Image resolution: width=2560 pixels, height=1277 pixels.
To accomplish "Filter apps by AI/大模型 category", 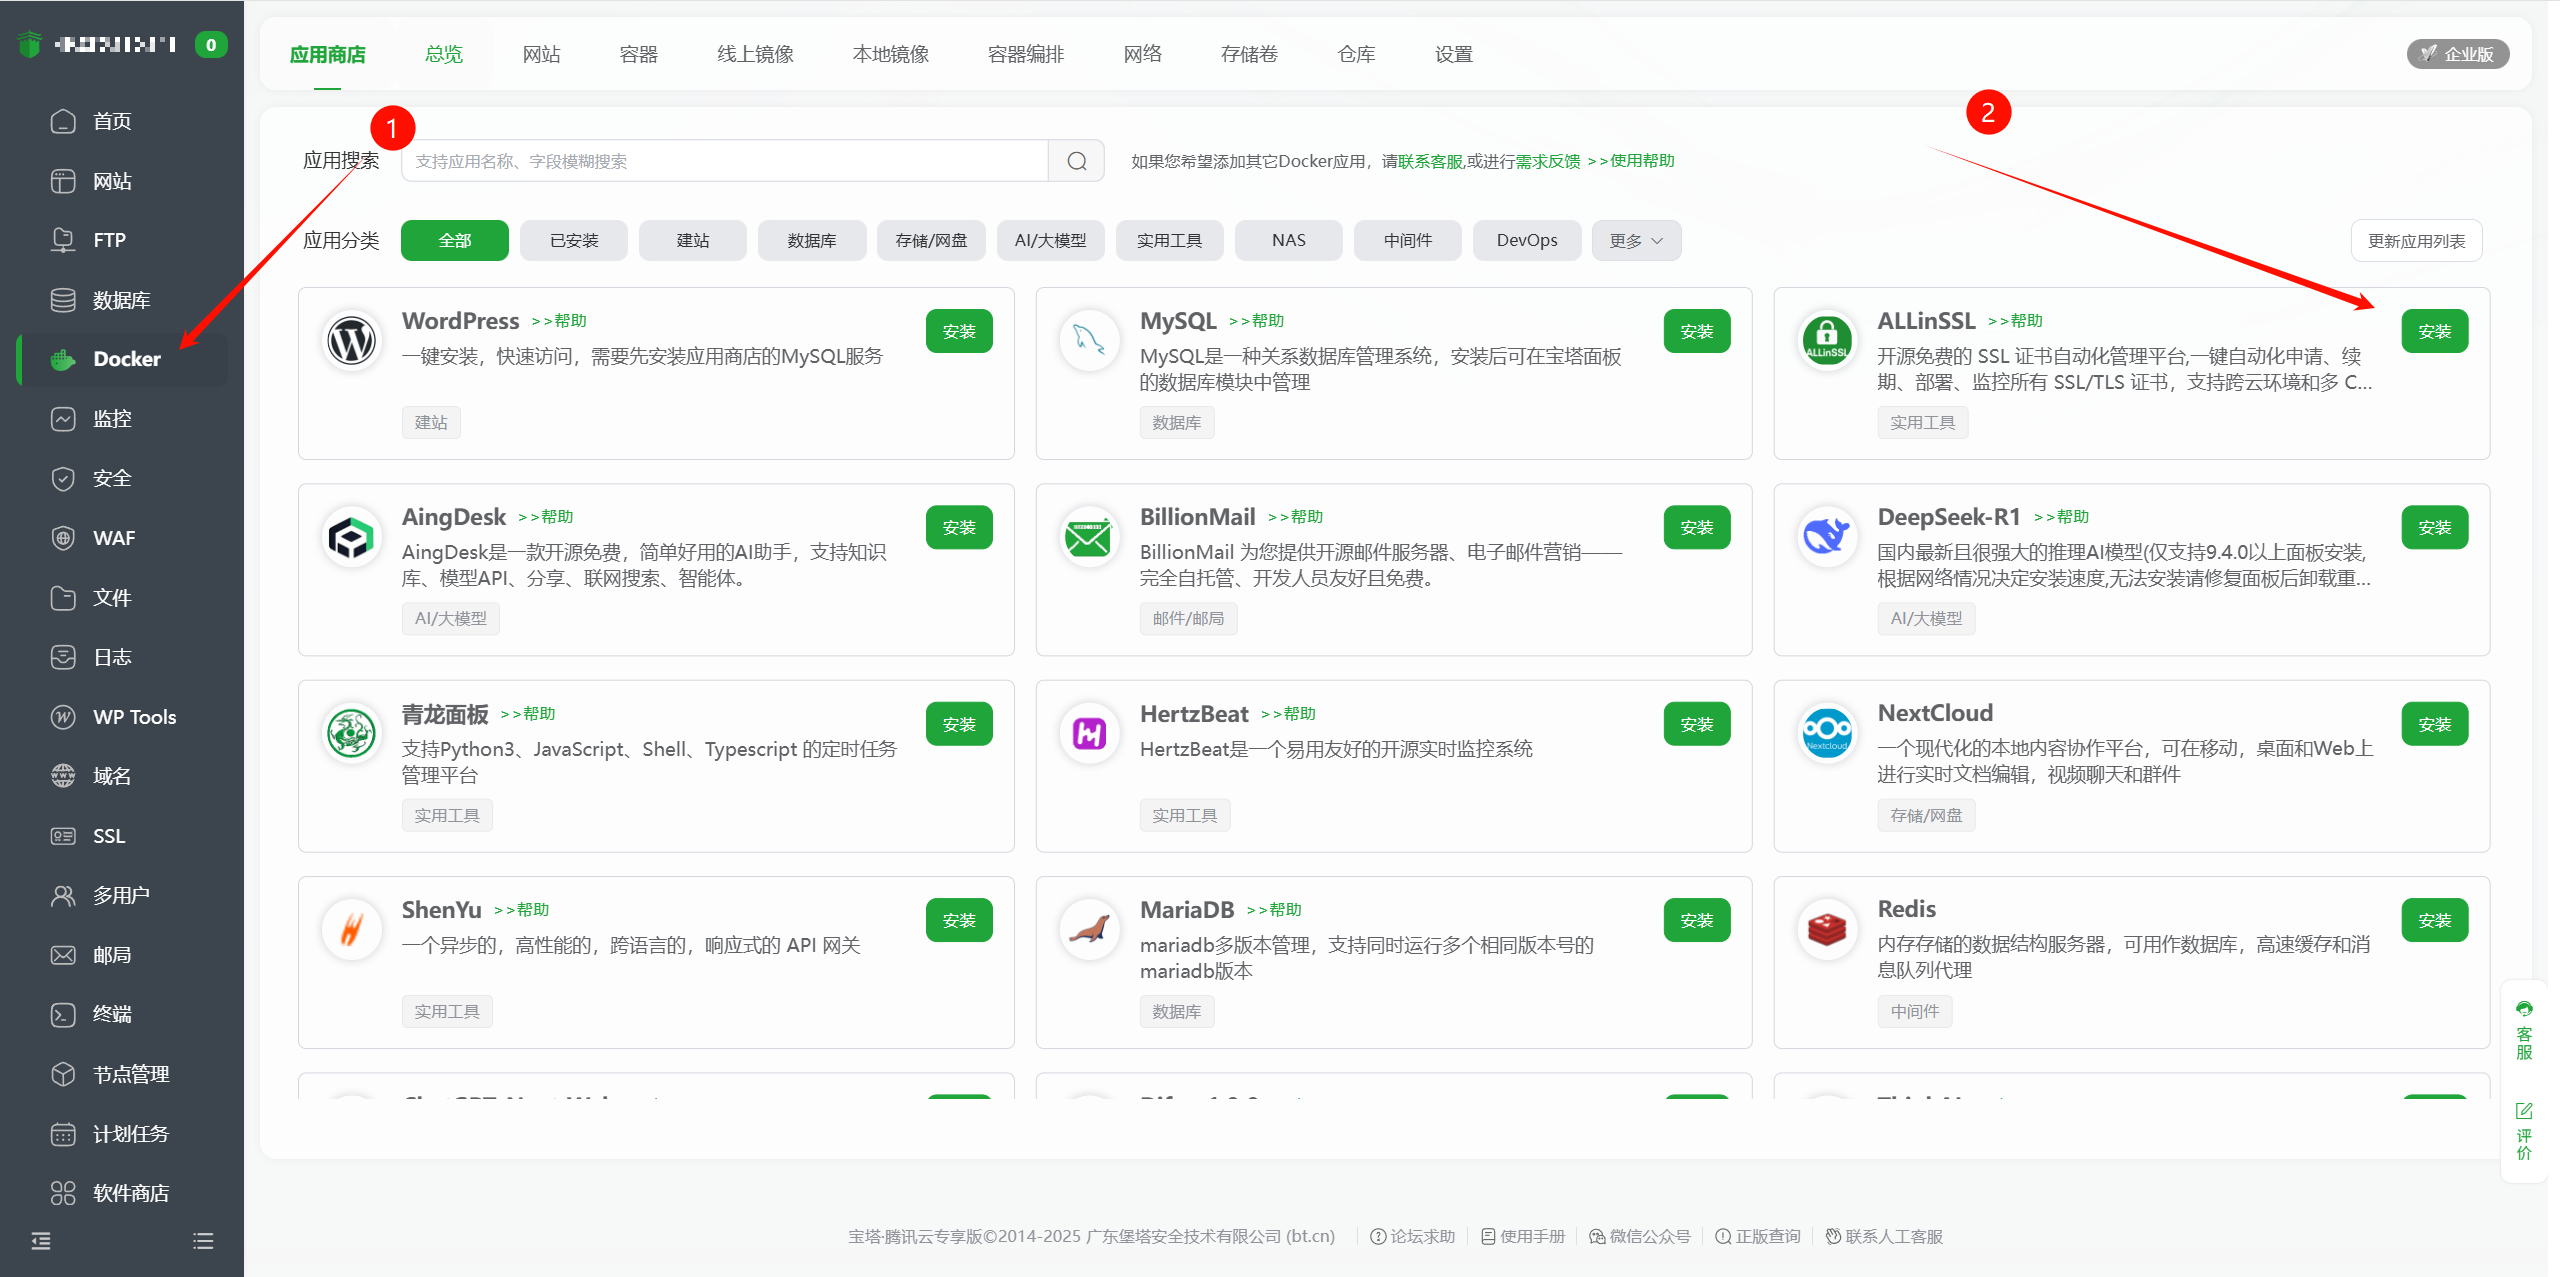I will pos(1050,241).
